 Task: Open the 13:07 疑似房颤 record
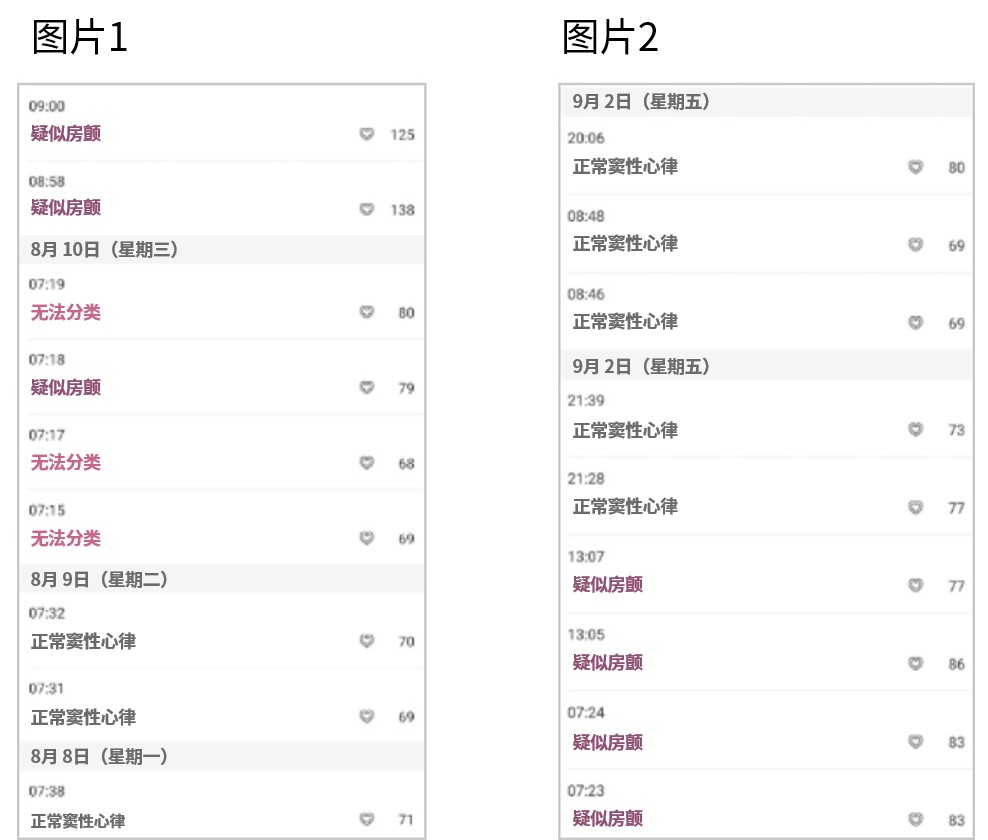tap(766, 574)
